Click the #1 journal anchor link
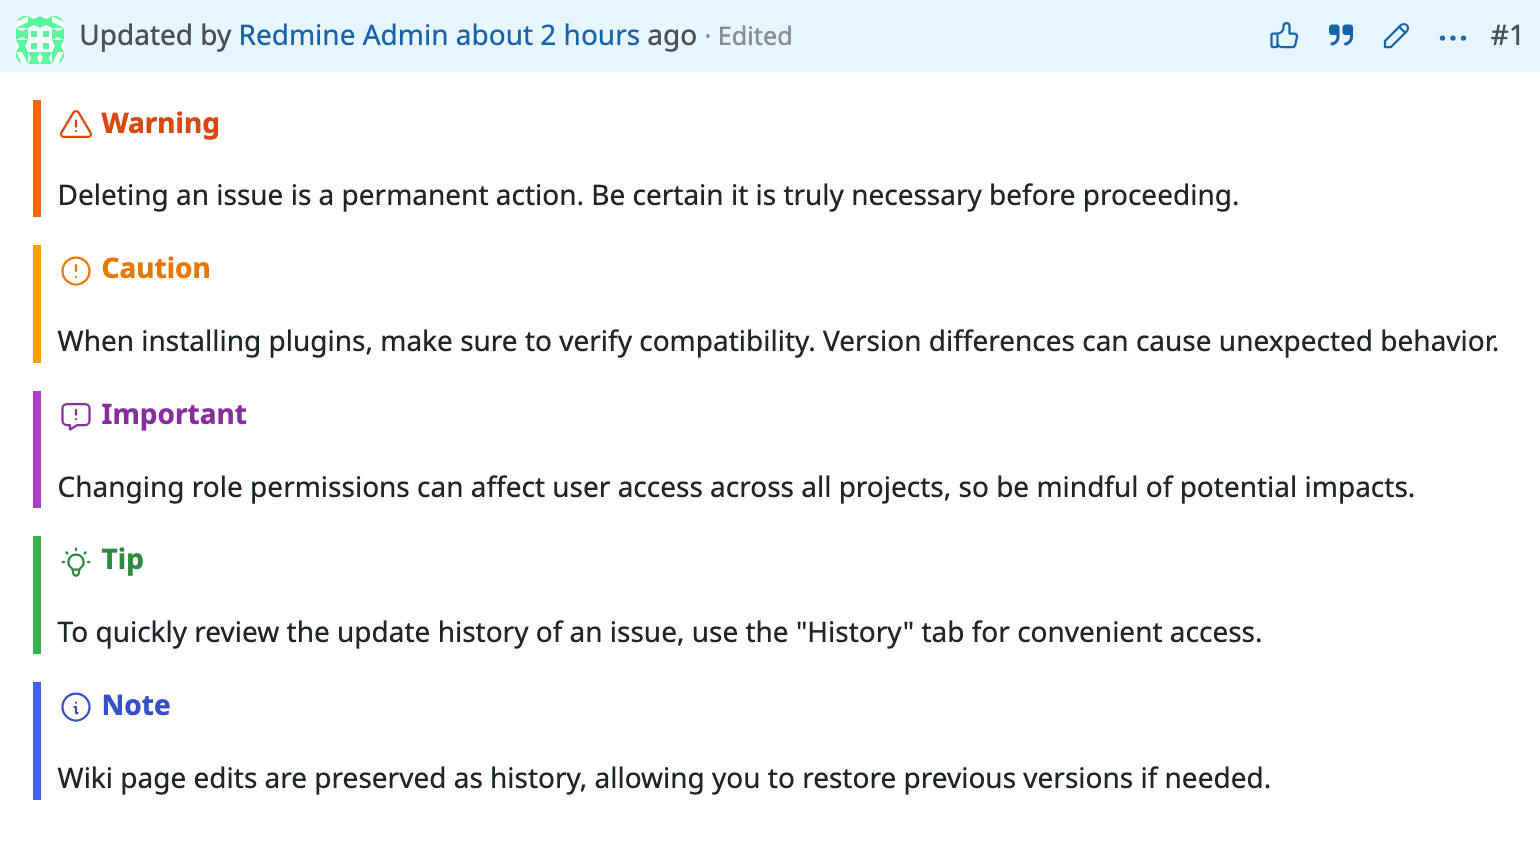 [1506, 36]
